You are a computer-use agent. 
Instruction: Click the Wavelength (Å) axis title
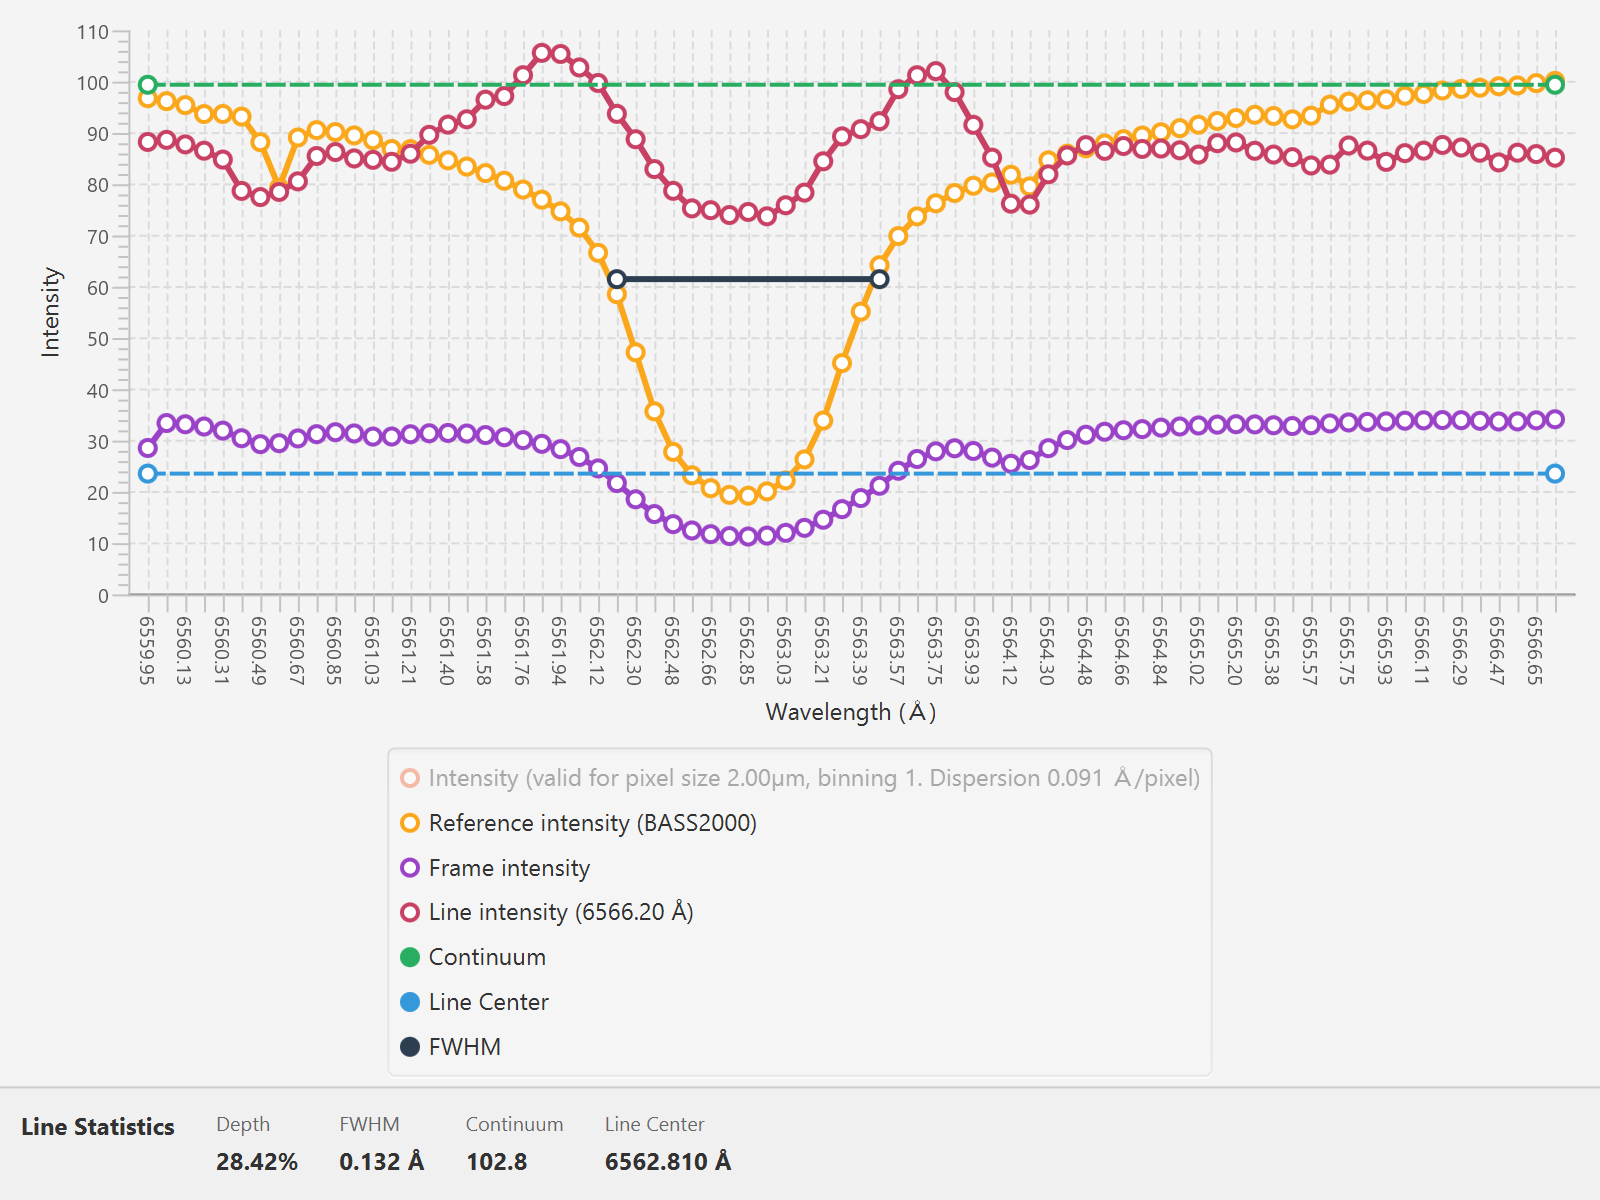[851, 712]
